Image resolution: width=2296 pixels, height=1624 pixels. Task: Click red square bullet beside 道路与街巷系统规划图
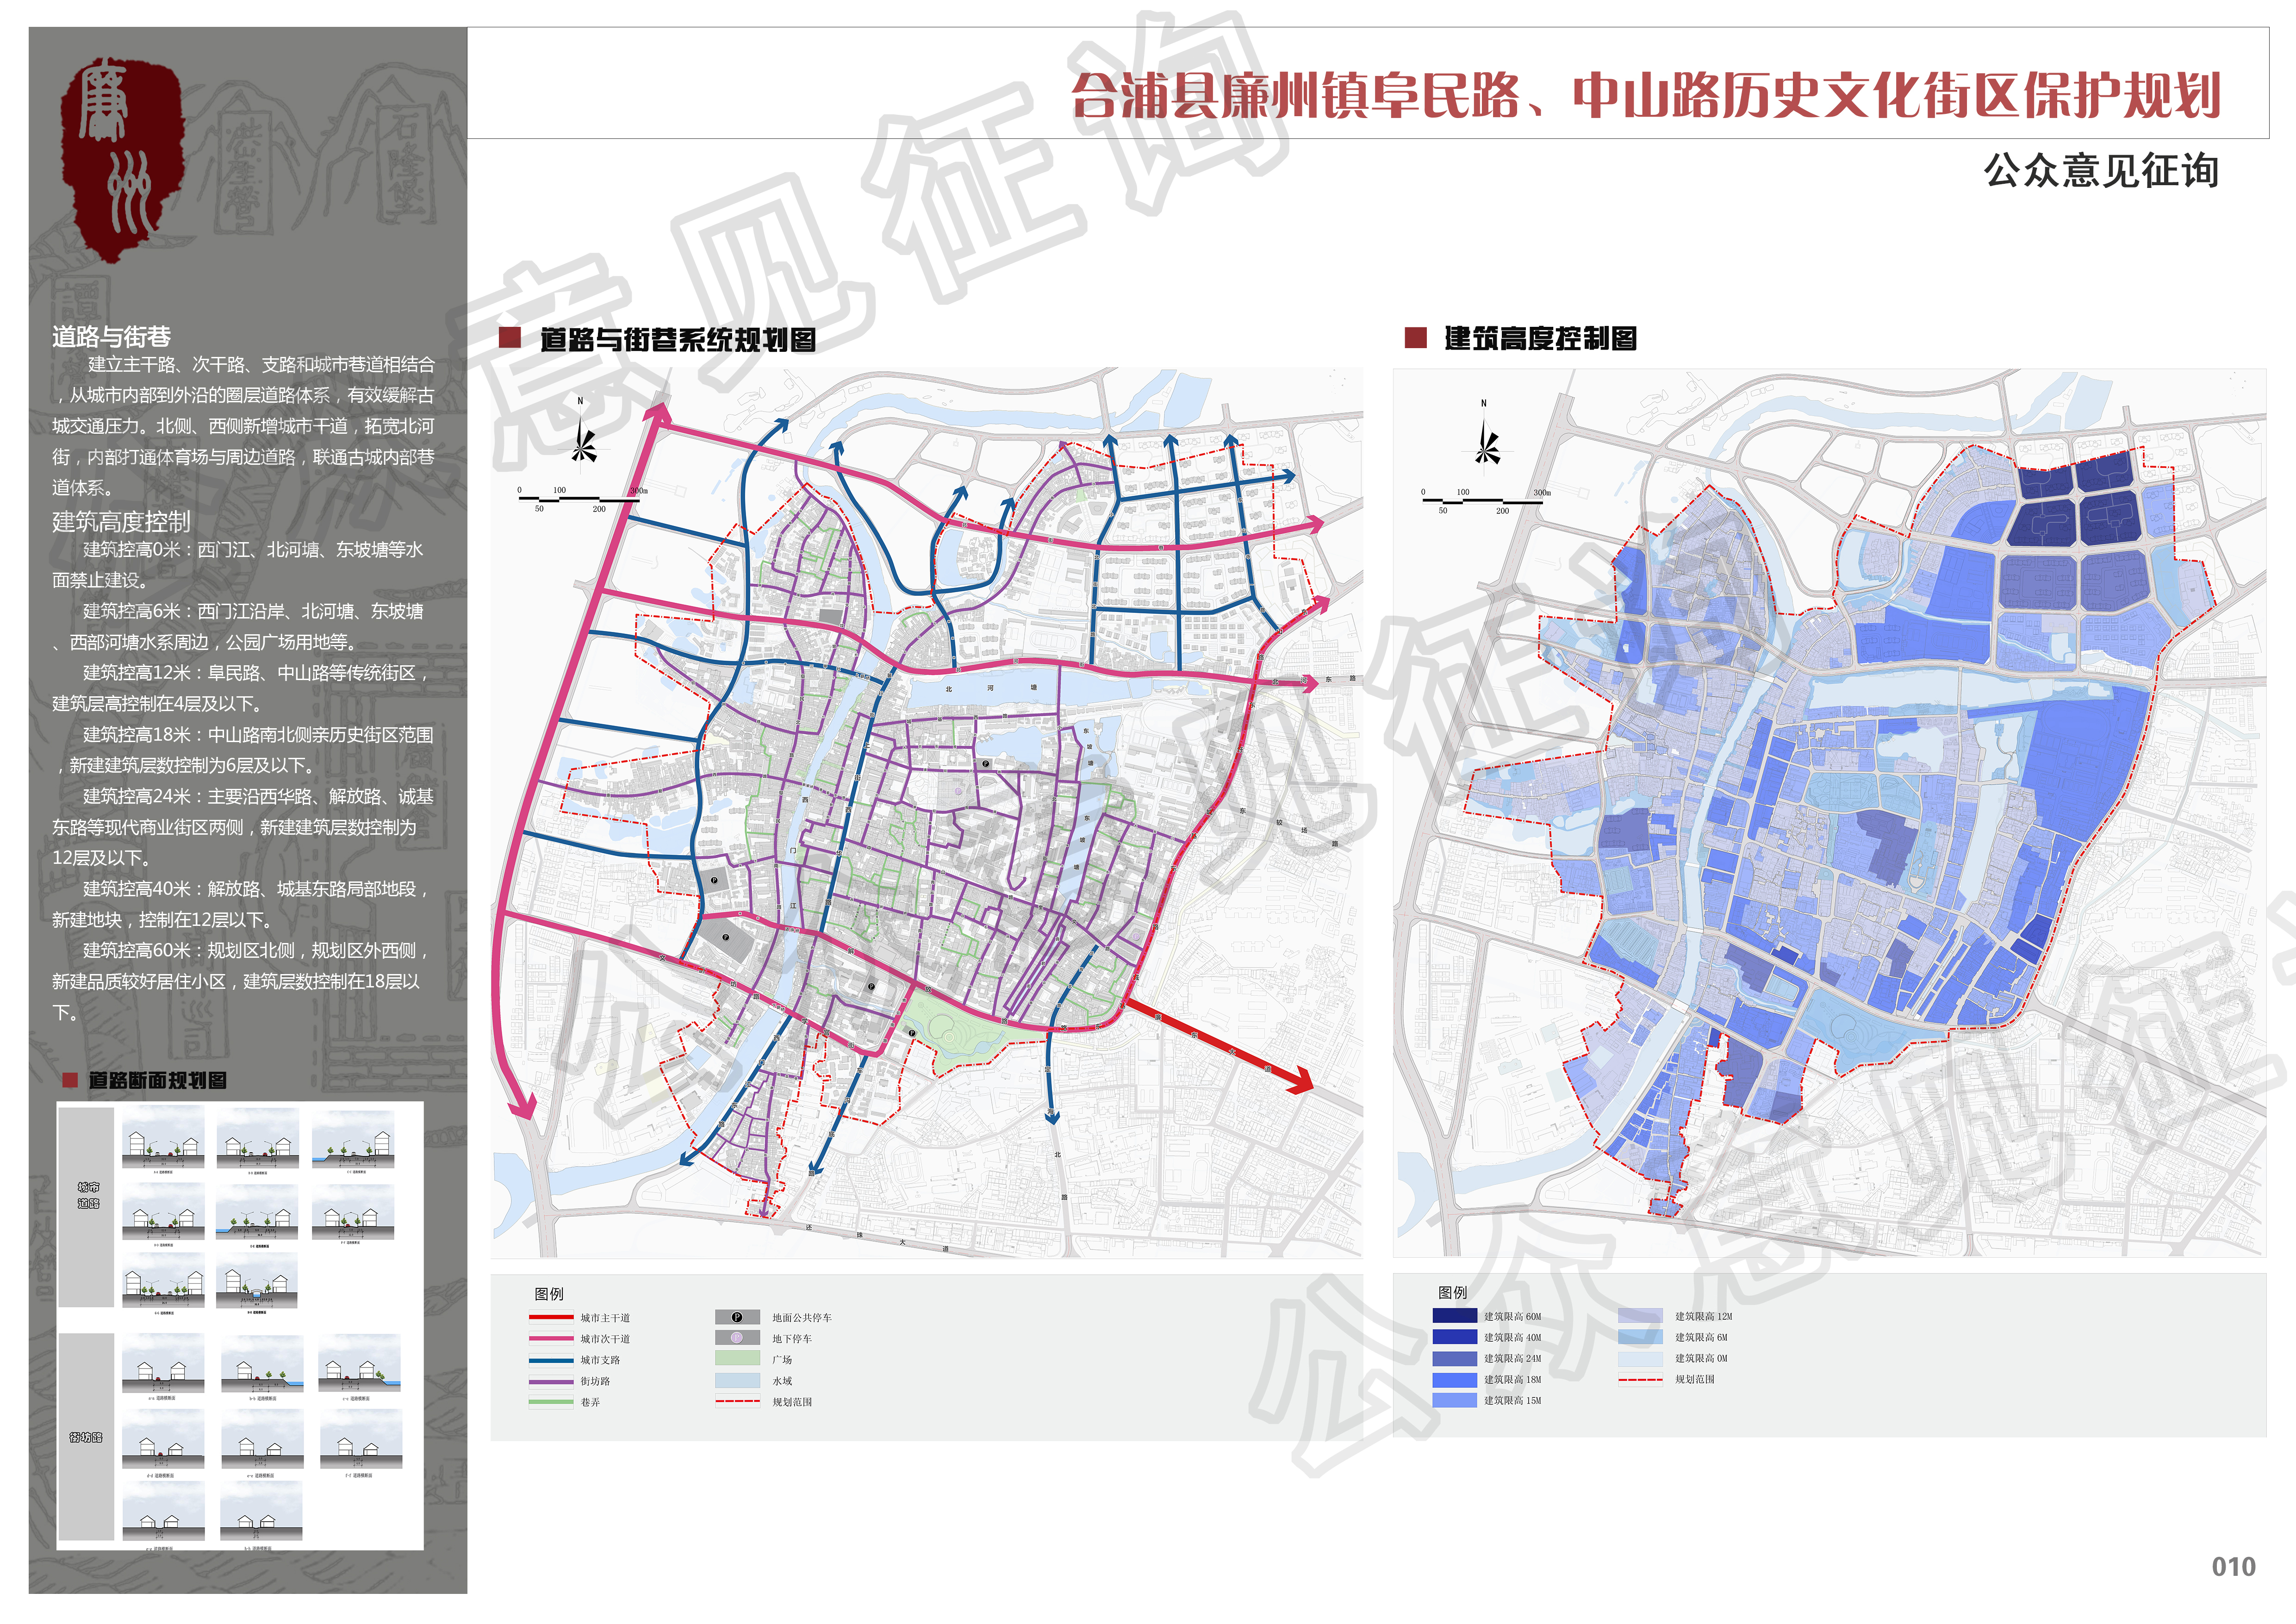pyautogui.click(x=510, y=338)
